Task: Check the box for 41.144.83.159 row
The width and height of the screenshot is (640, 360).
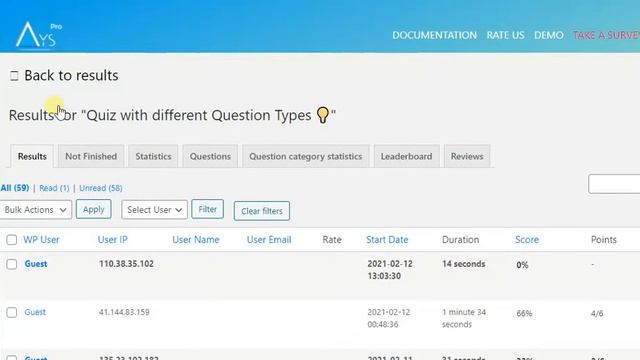Action: point(12,313)
